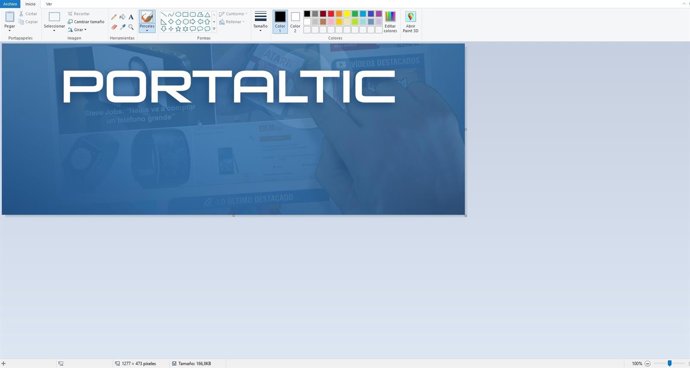
Task: Choose the rectangle shape
Action: (x=185, y=14)
